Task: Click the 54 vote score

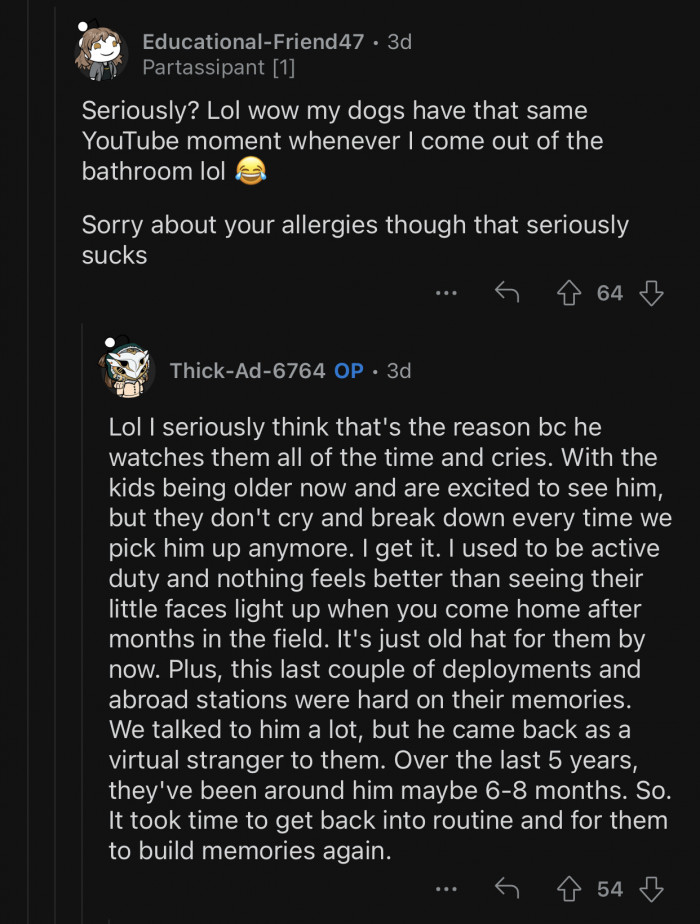Action: (x=610, y=888)
